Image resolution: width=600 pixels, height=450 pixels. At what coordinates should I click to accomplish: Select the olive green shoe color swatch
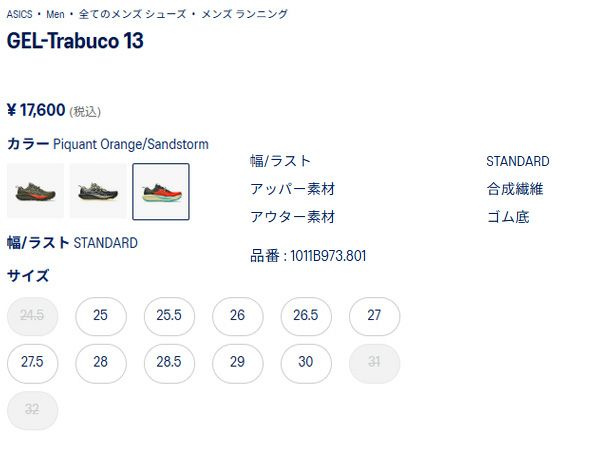(35, 191)
